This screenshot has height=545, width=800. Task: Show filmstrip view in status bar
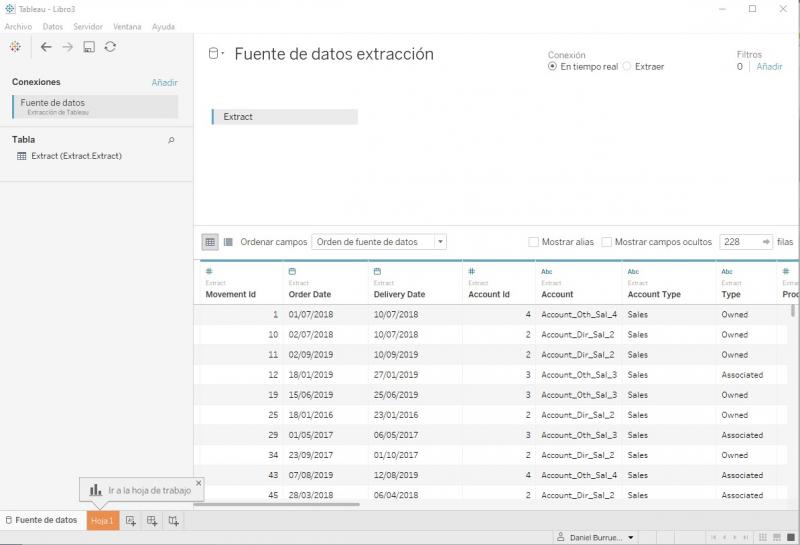pyautogui.click(x=777, y=537)
